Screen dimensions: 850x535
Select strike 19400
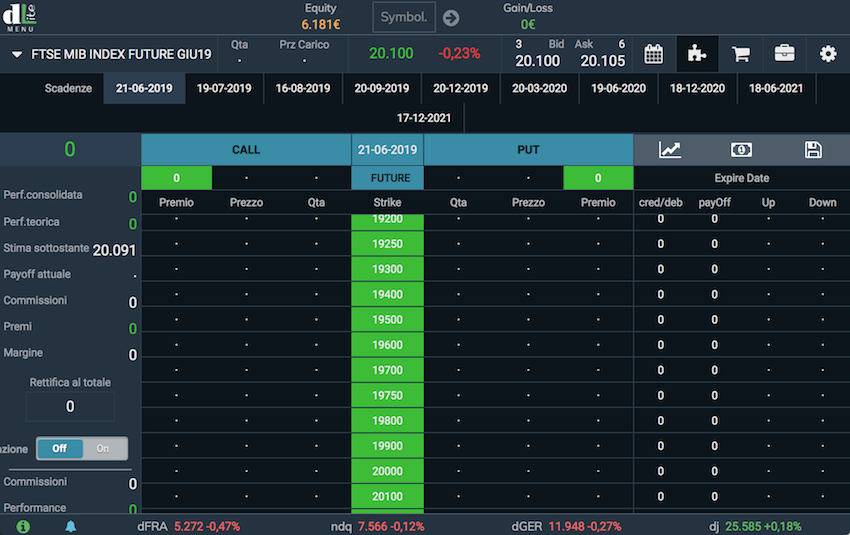388,294
